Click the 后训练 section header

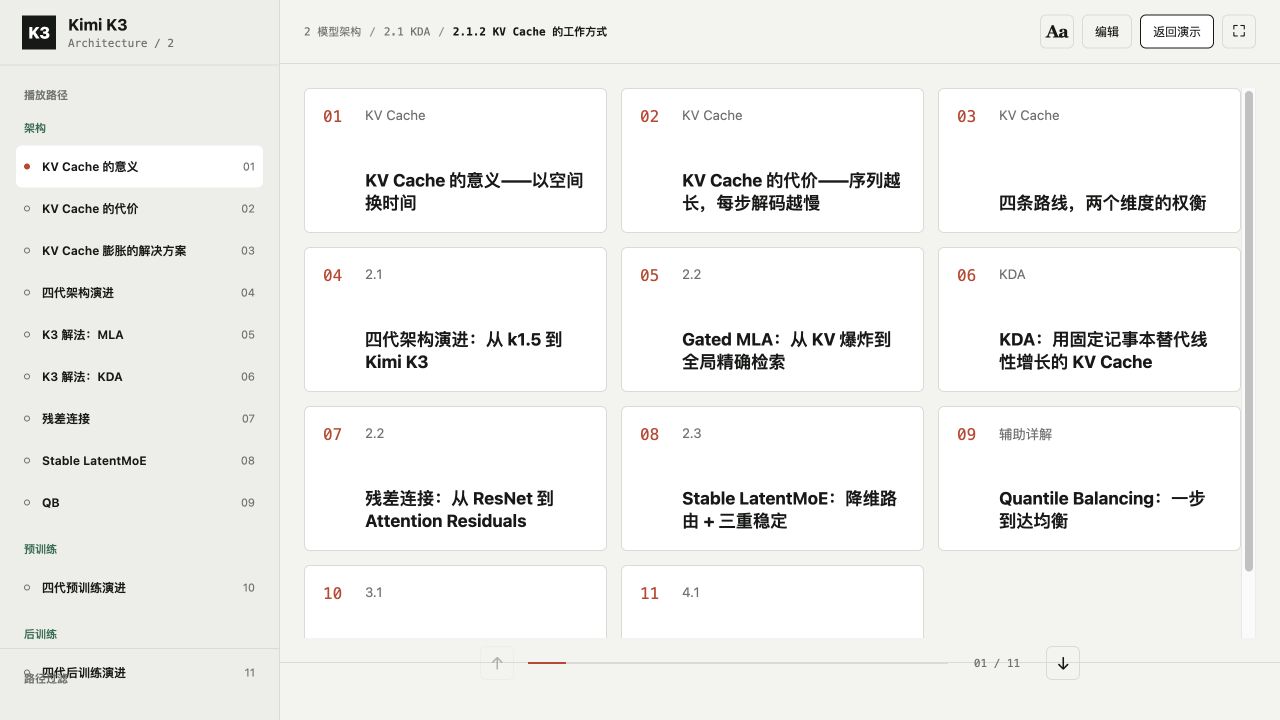tap(40, 634)
